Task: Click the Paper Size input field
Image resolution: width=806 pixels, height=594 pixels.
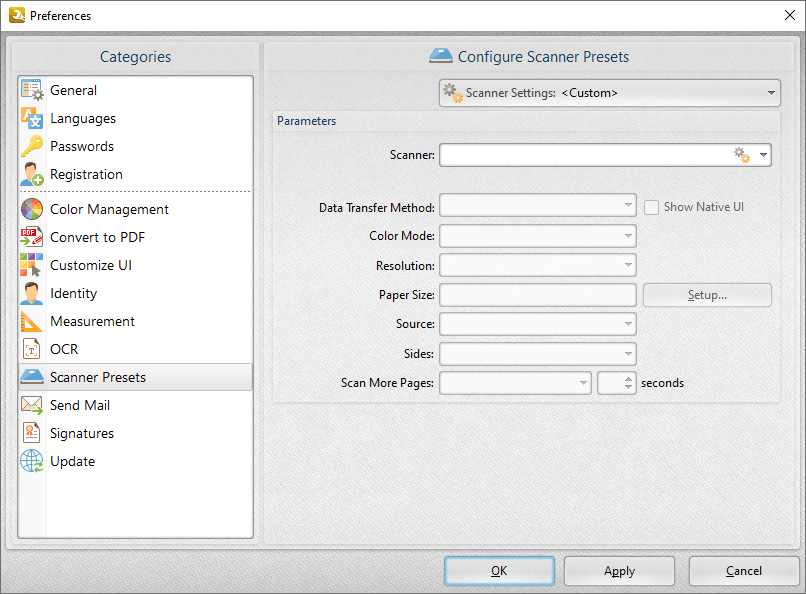Action: pyautogui.click(x=538, y=295)
